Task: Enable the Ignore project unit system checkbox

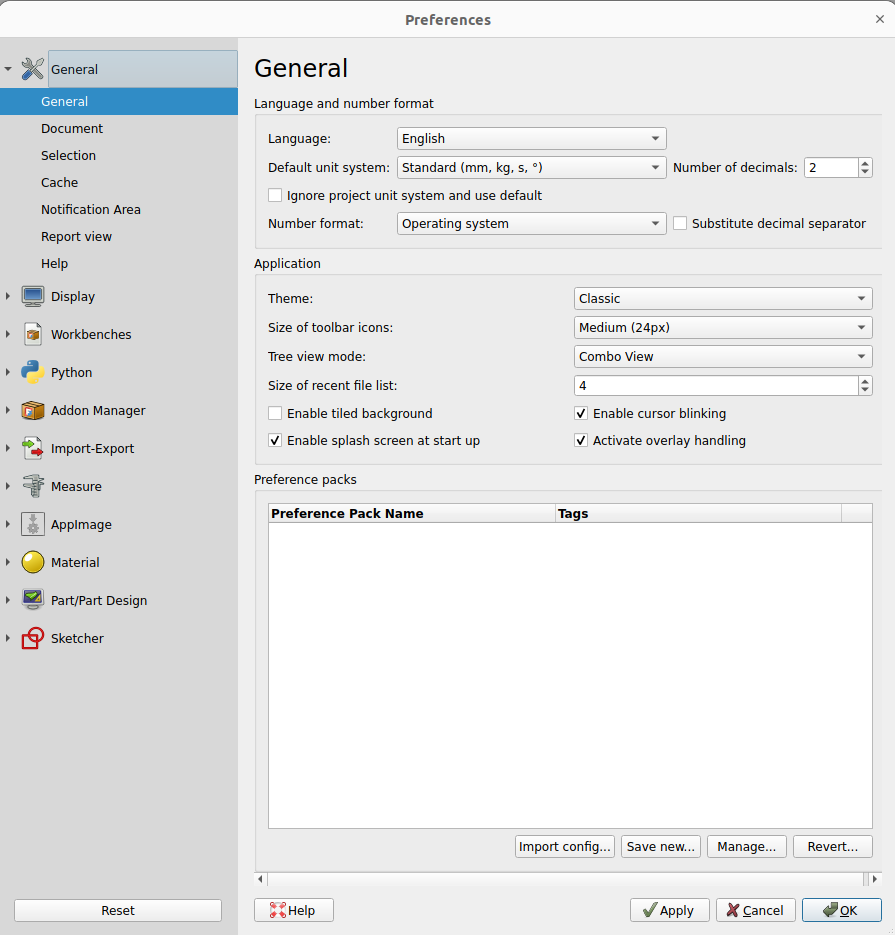Action: (275, 195)
